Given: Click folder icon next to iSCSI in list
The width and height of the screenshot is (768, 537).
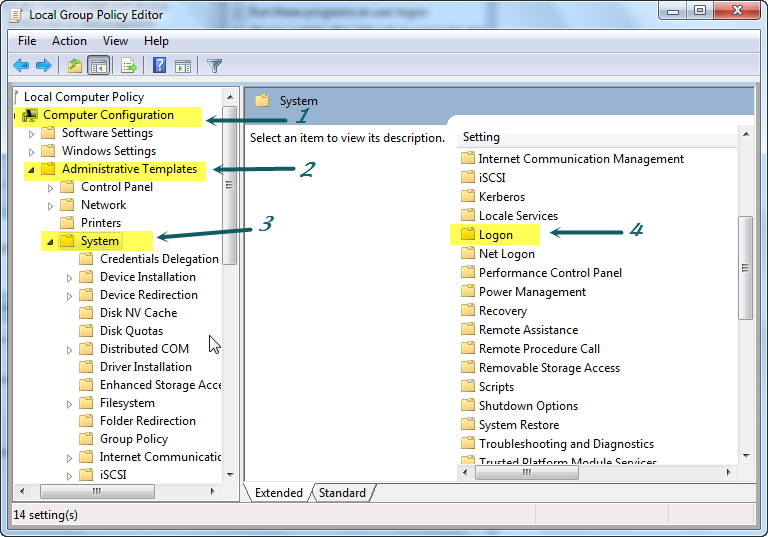Looking at the screenshot, I should pos(468,177).
